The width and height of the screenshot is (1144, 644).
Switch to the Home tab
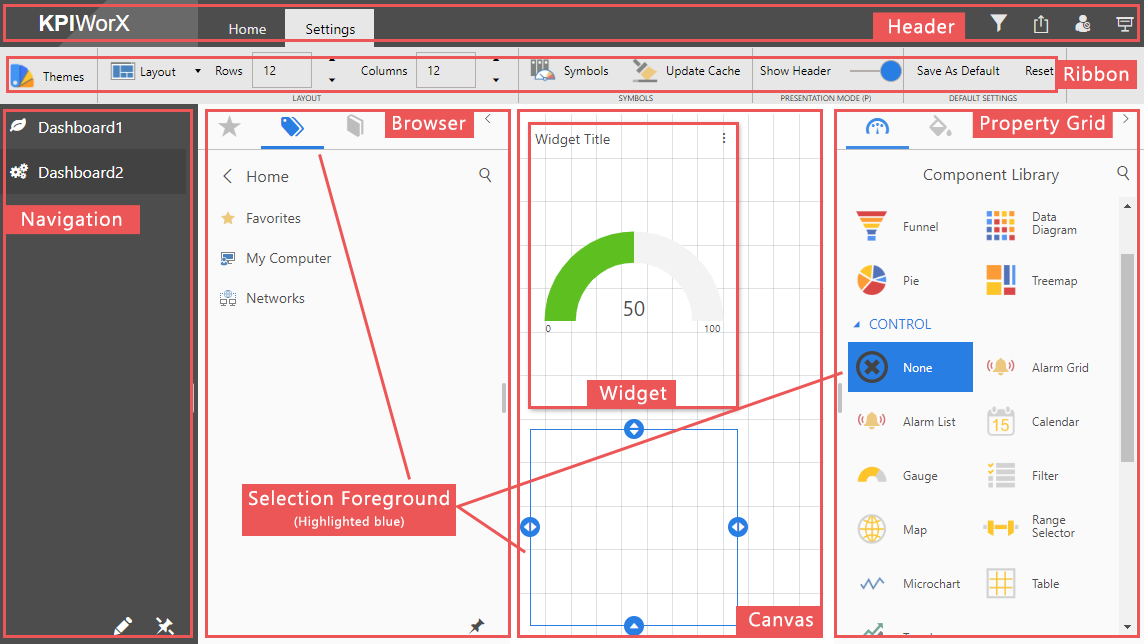(x=247, y=29)
